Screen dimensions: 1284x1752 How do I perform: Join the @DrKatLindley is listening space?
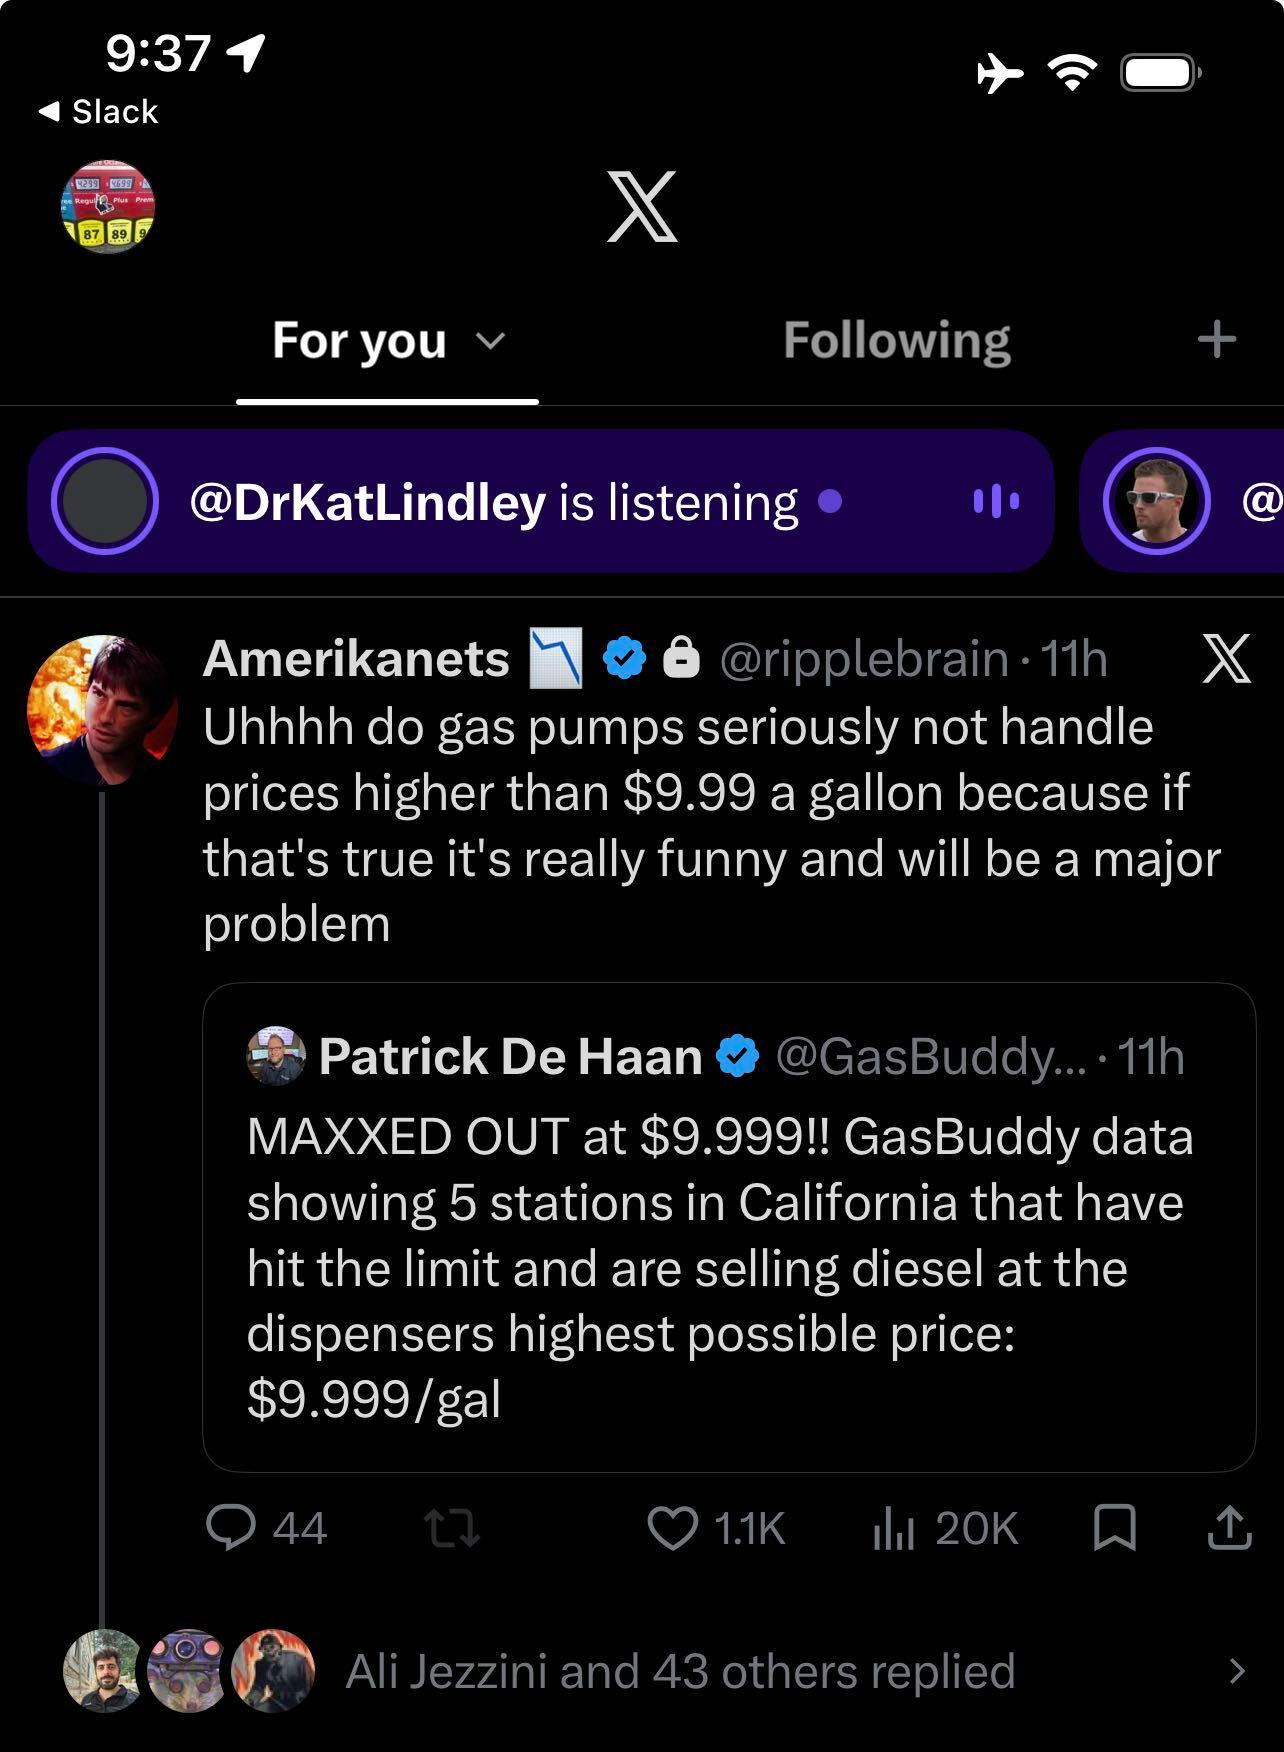pos(541,501)
